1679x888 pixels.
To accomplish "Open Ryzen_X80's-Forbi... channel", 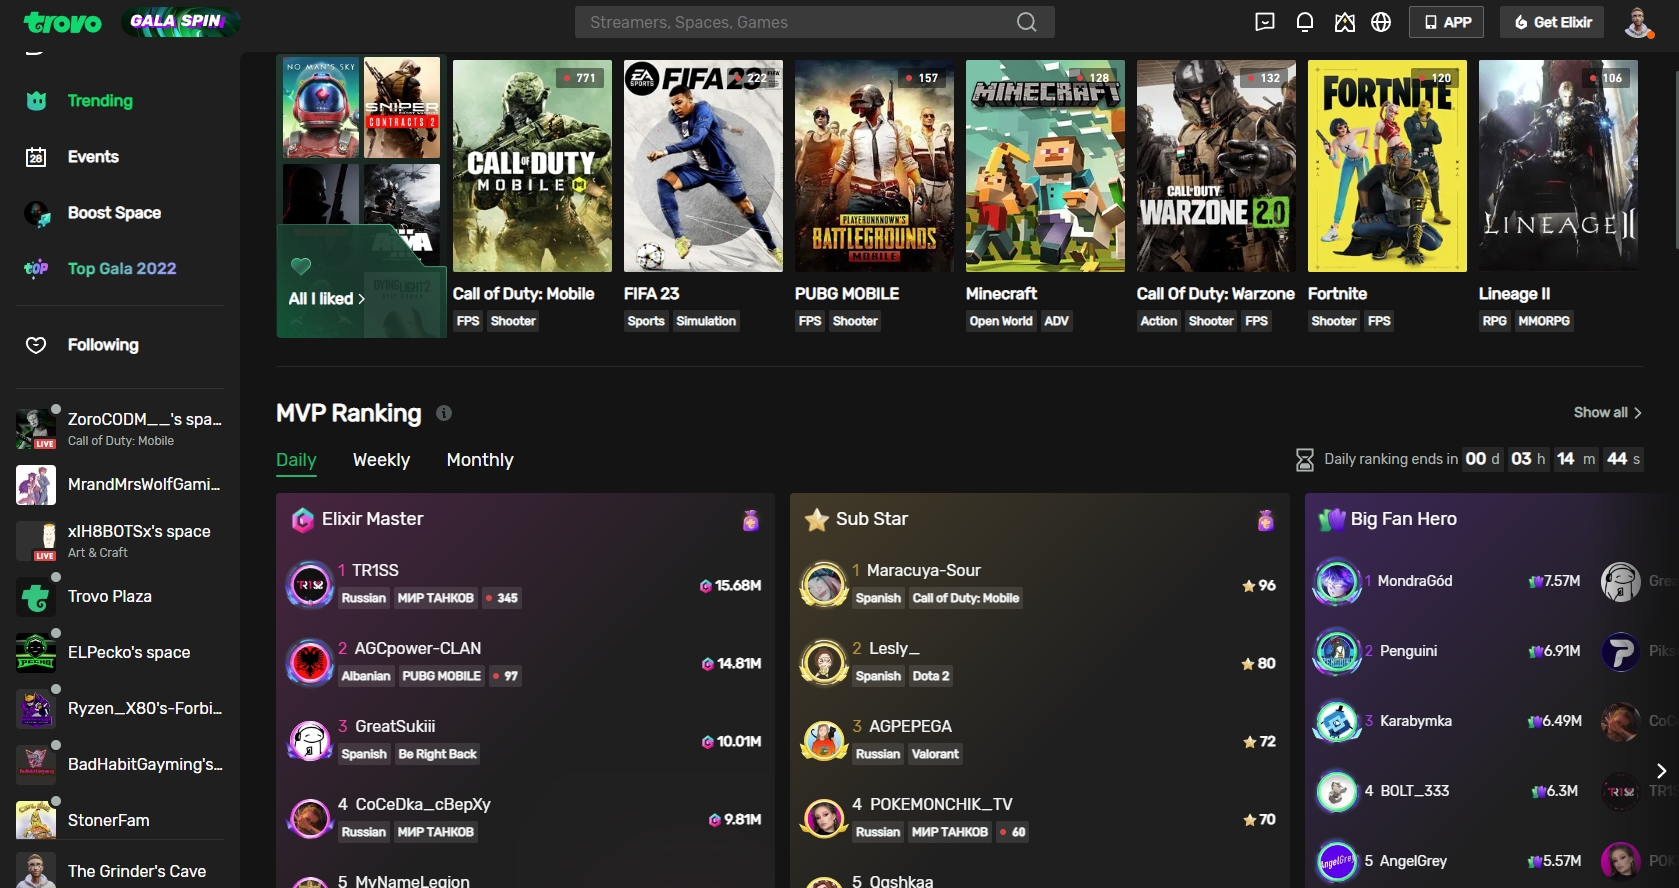I will [120, 709].
